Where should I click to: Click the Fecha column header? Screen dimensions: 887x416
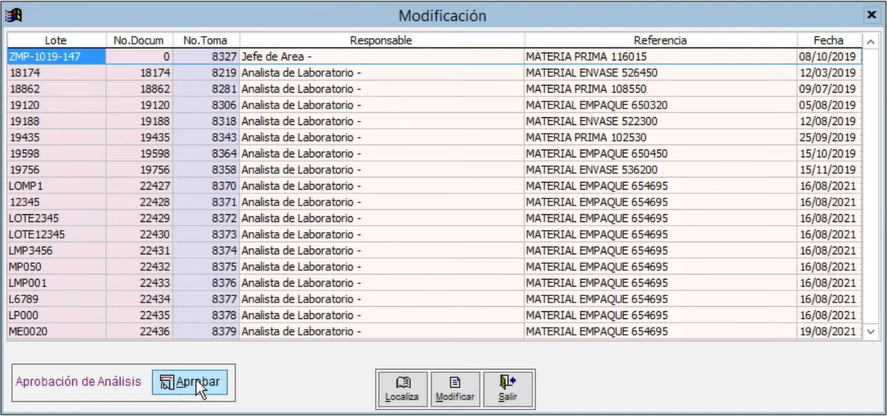click(x=828, y=40)
